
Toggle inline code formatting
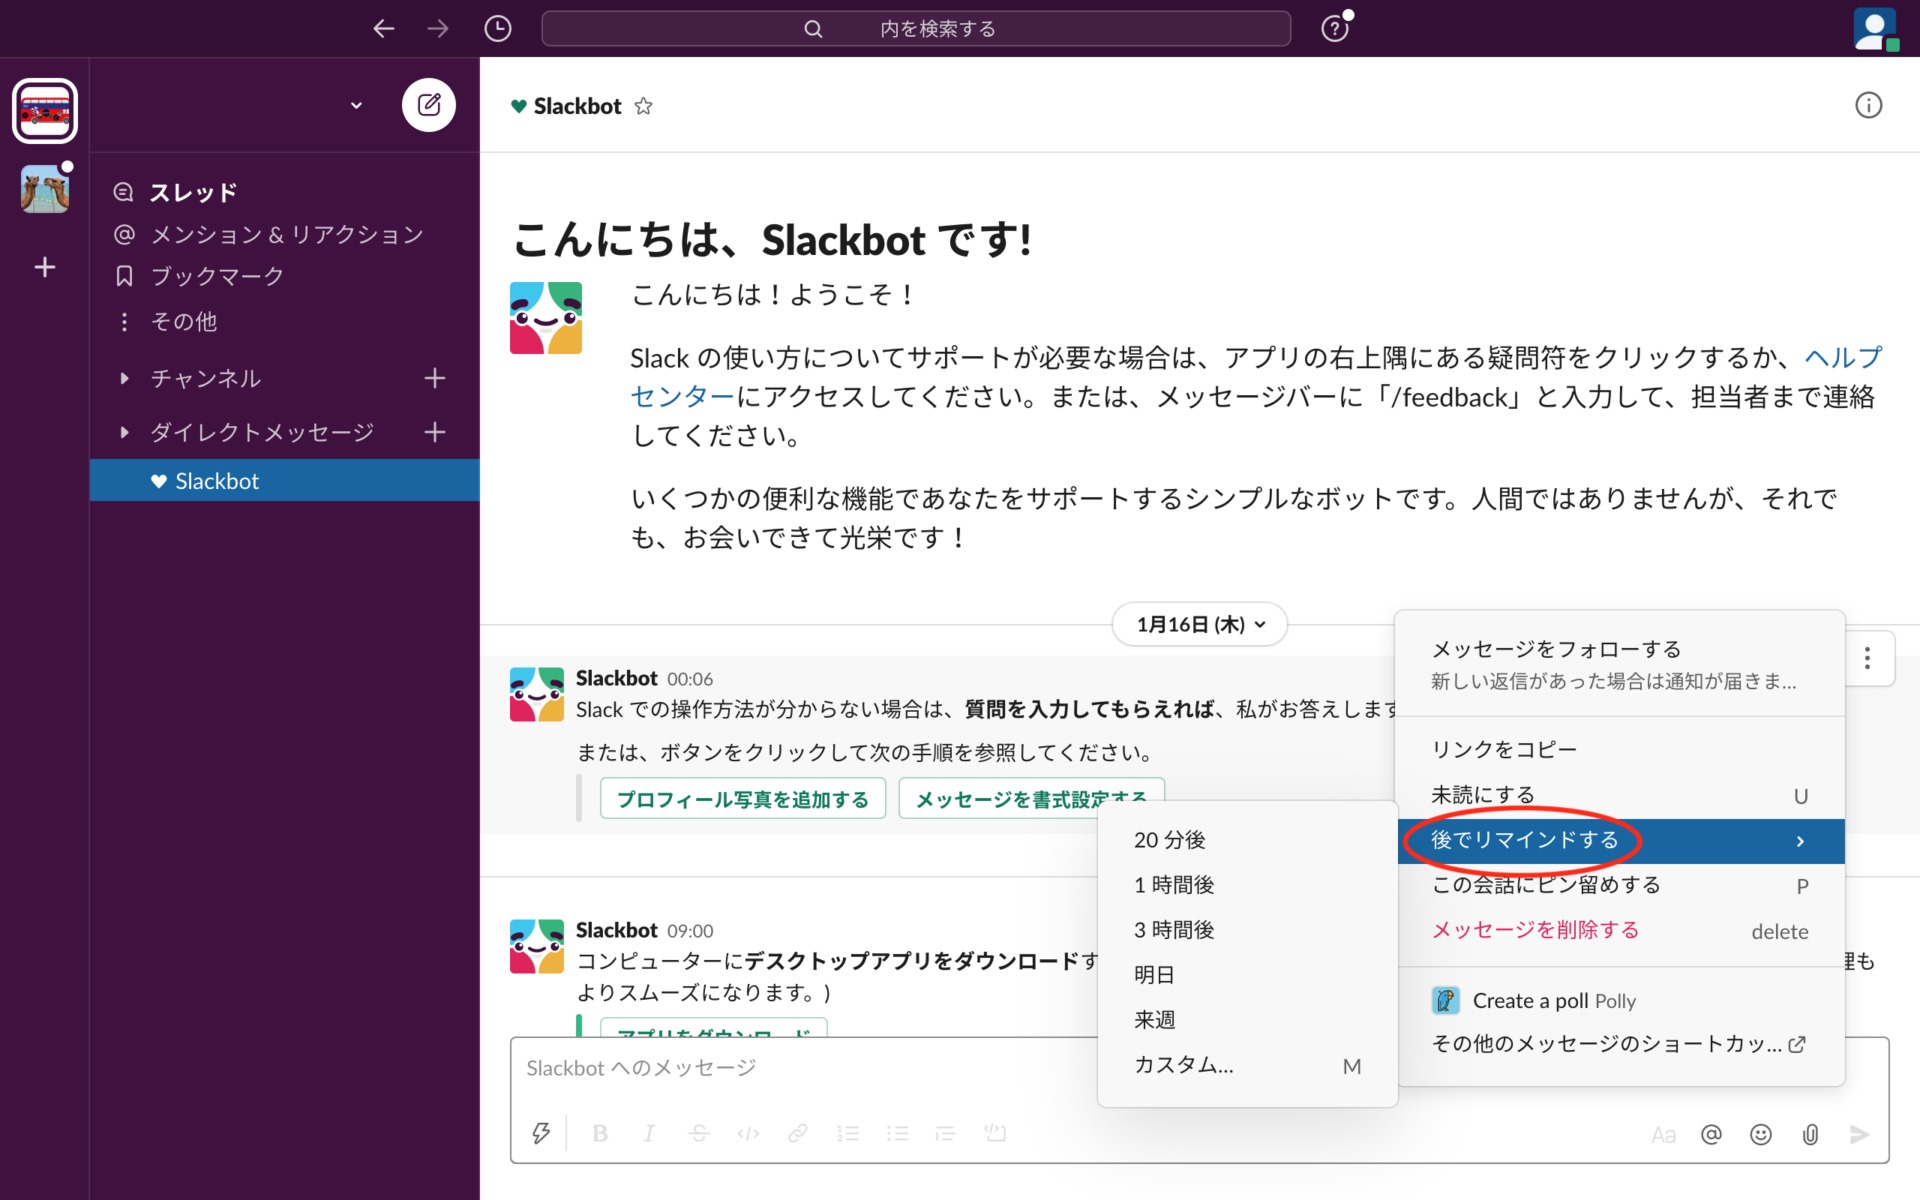(x=748, y=1133)
